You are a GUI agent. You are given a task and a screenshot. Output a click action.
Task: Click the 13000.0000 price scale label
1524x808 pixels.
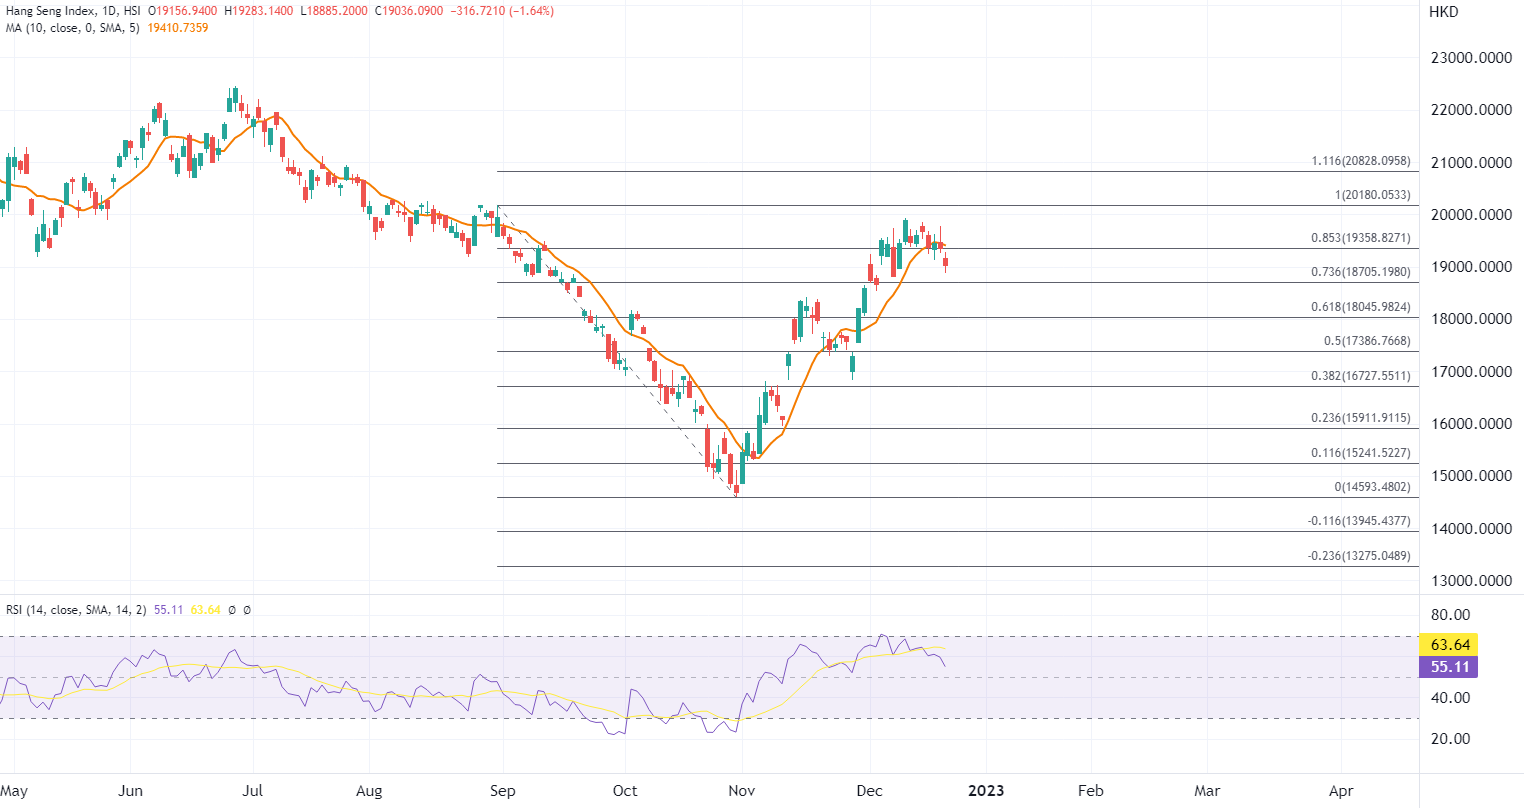click(x=1472, y=581)
